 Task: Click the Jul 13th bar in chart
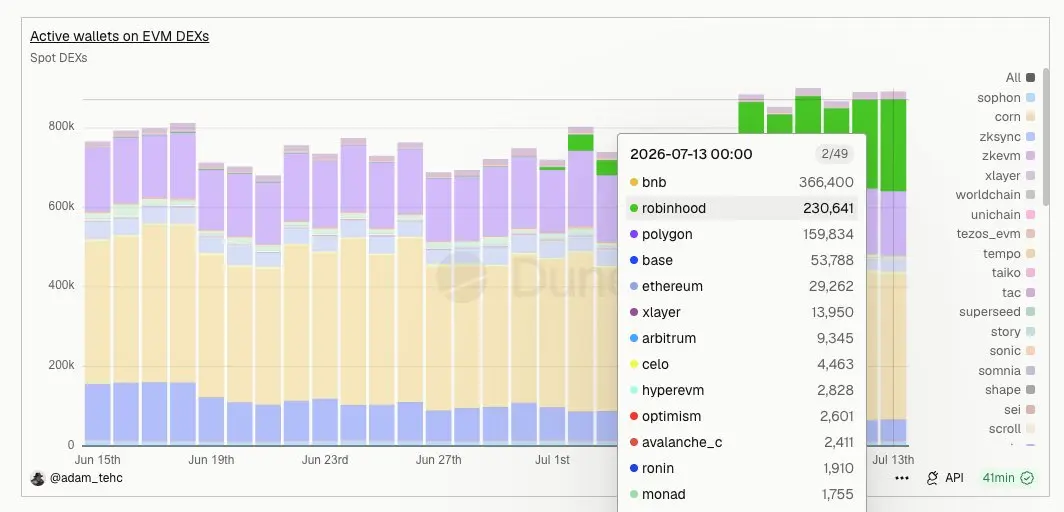pyautogui.click(x=894, y=268)
